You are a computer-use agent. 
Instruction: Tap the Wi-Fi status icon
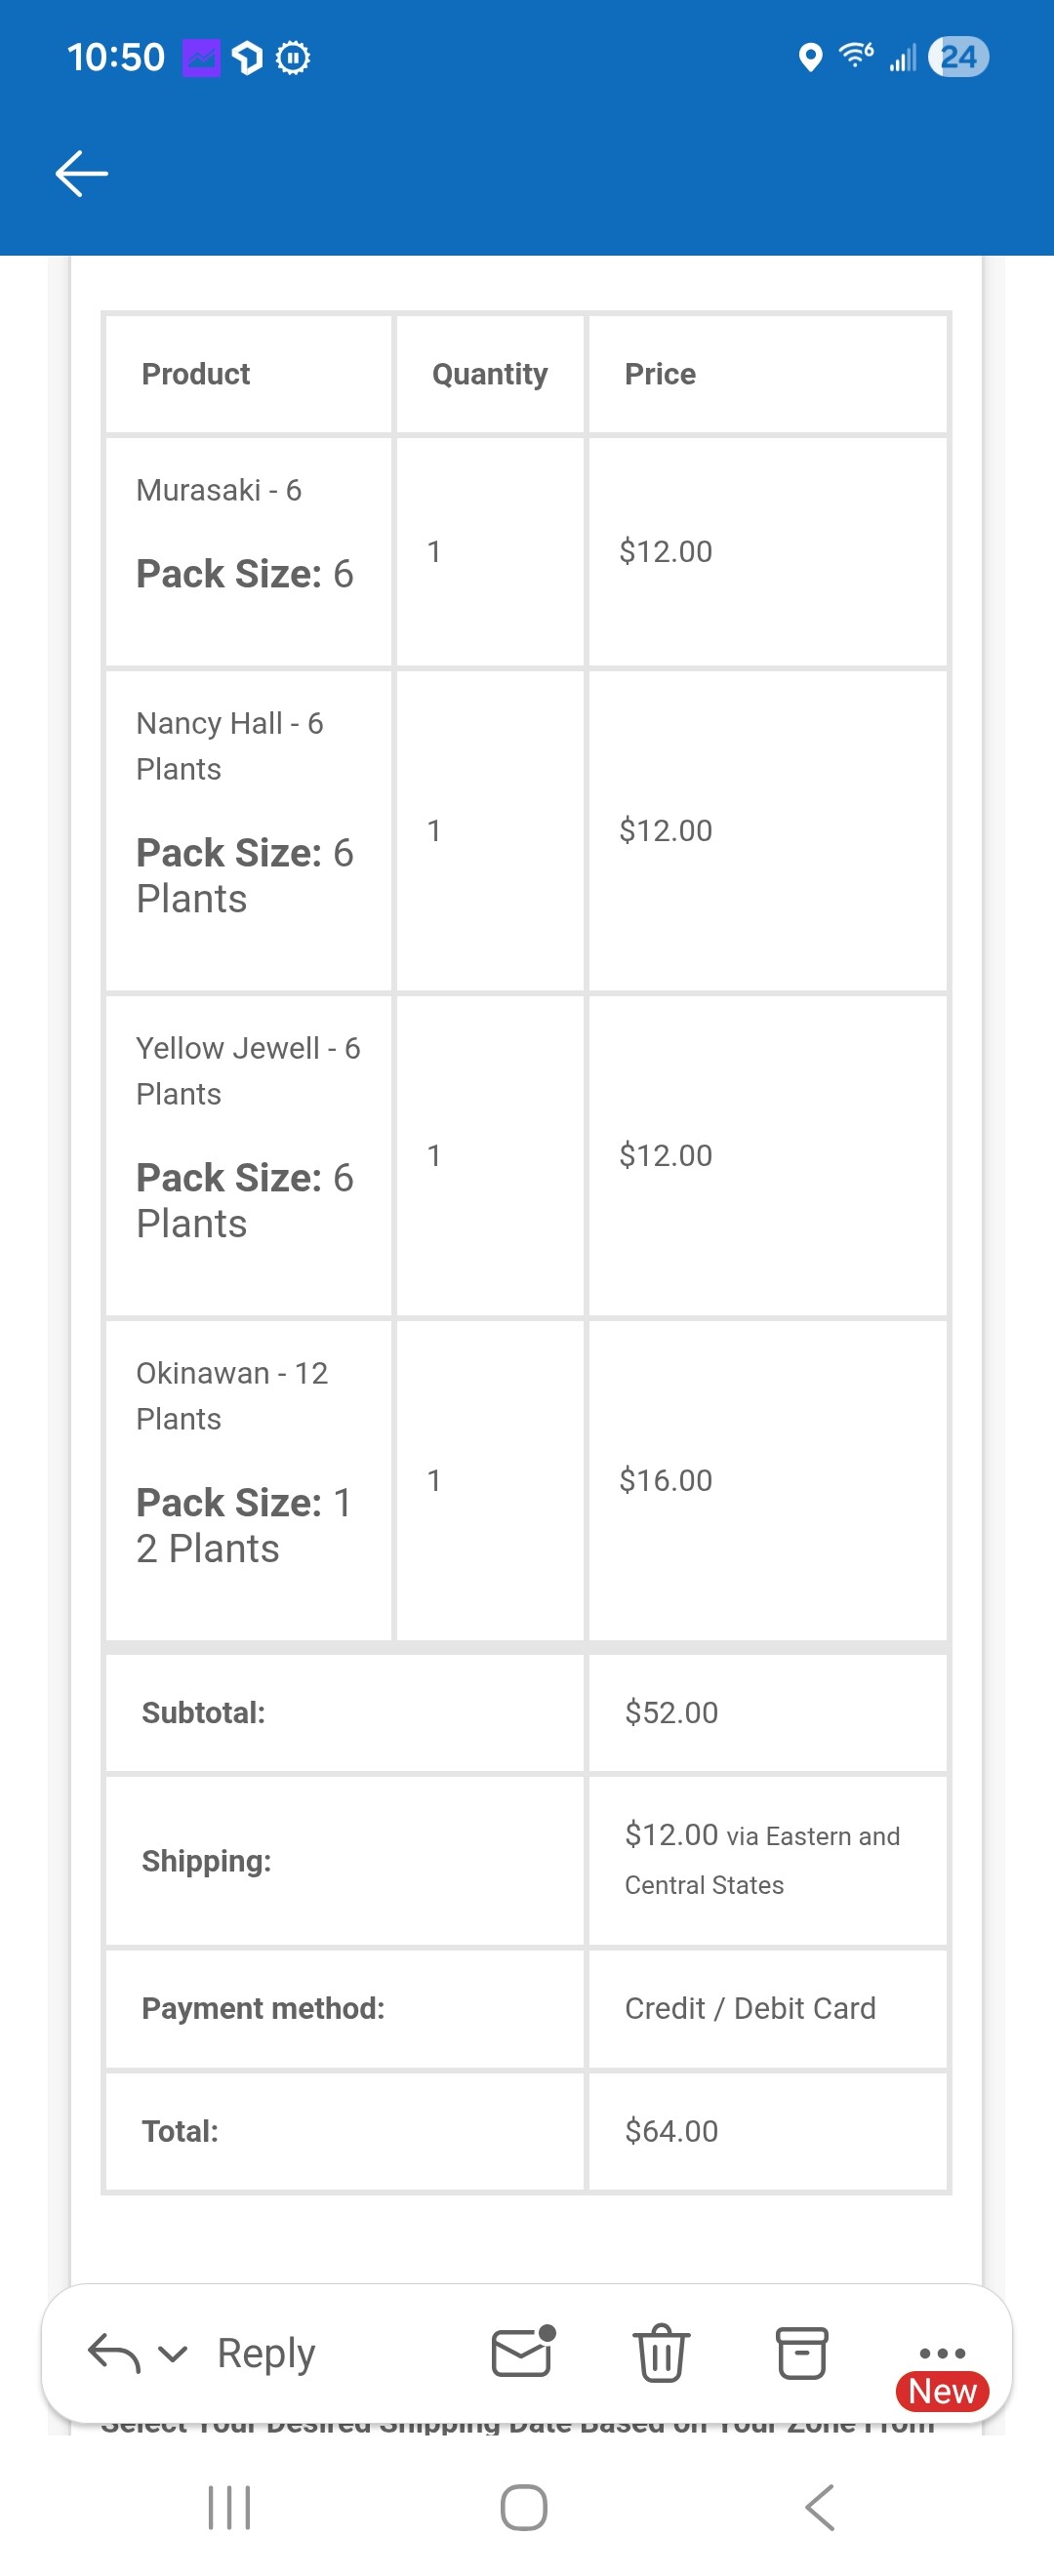click(856, 55)
